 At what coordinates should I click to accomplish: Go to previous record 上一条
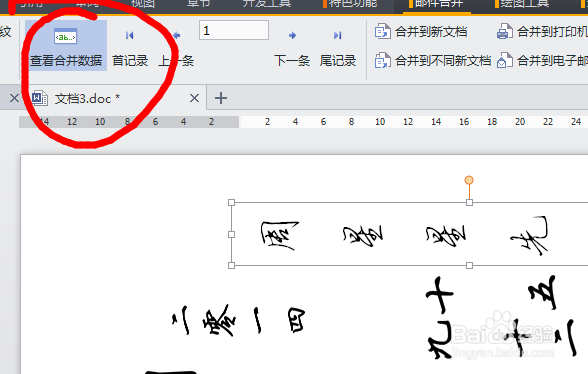tap(176, 49)
